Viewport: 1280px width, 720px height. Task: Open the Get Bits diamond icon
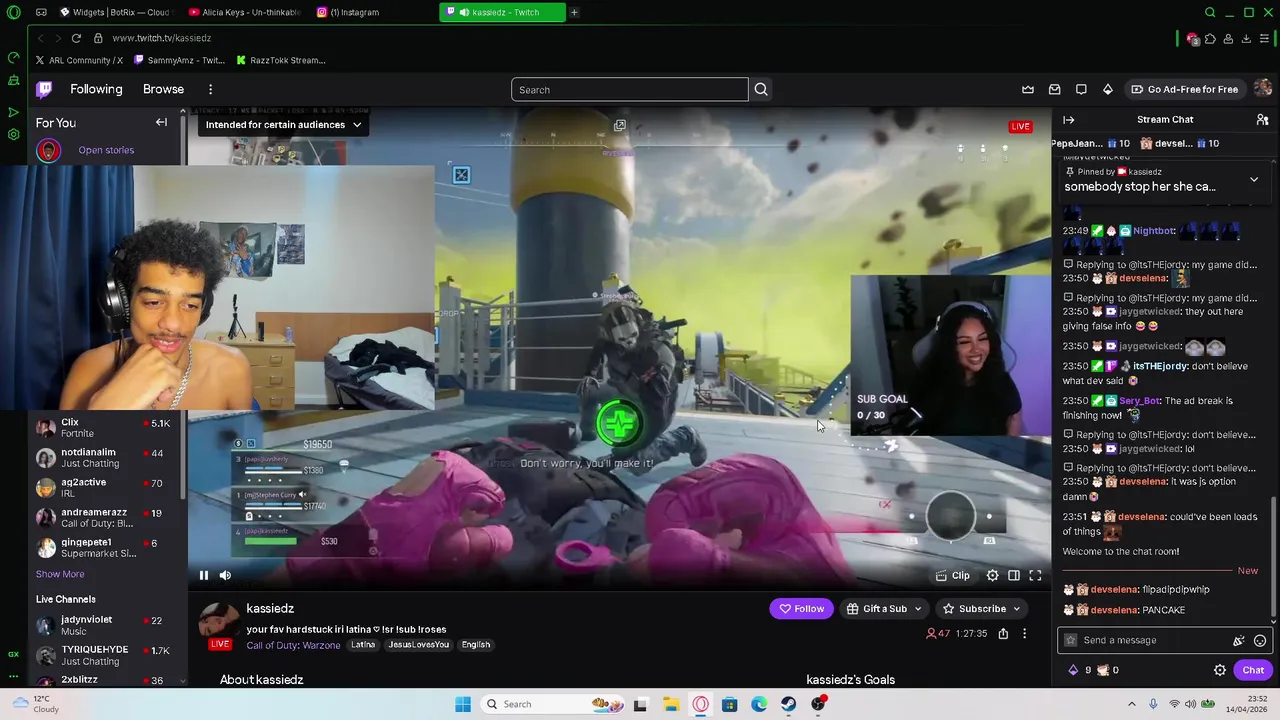coord(1108,89)
